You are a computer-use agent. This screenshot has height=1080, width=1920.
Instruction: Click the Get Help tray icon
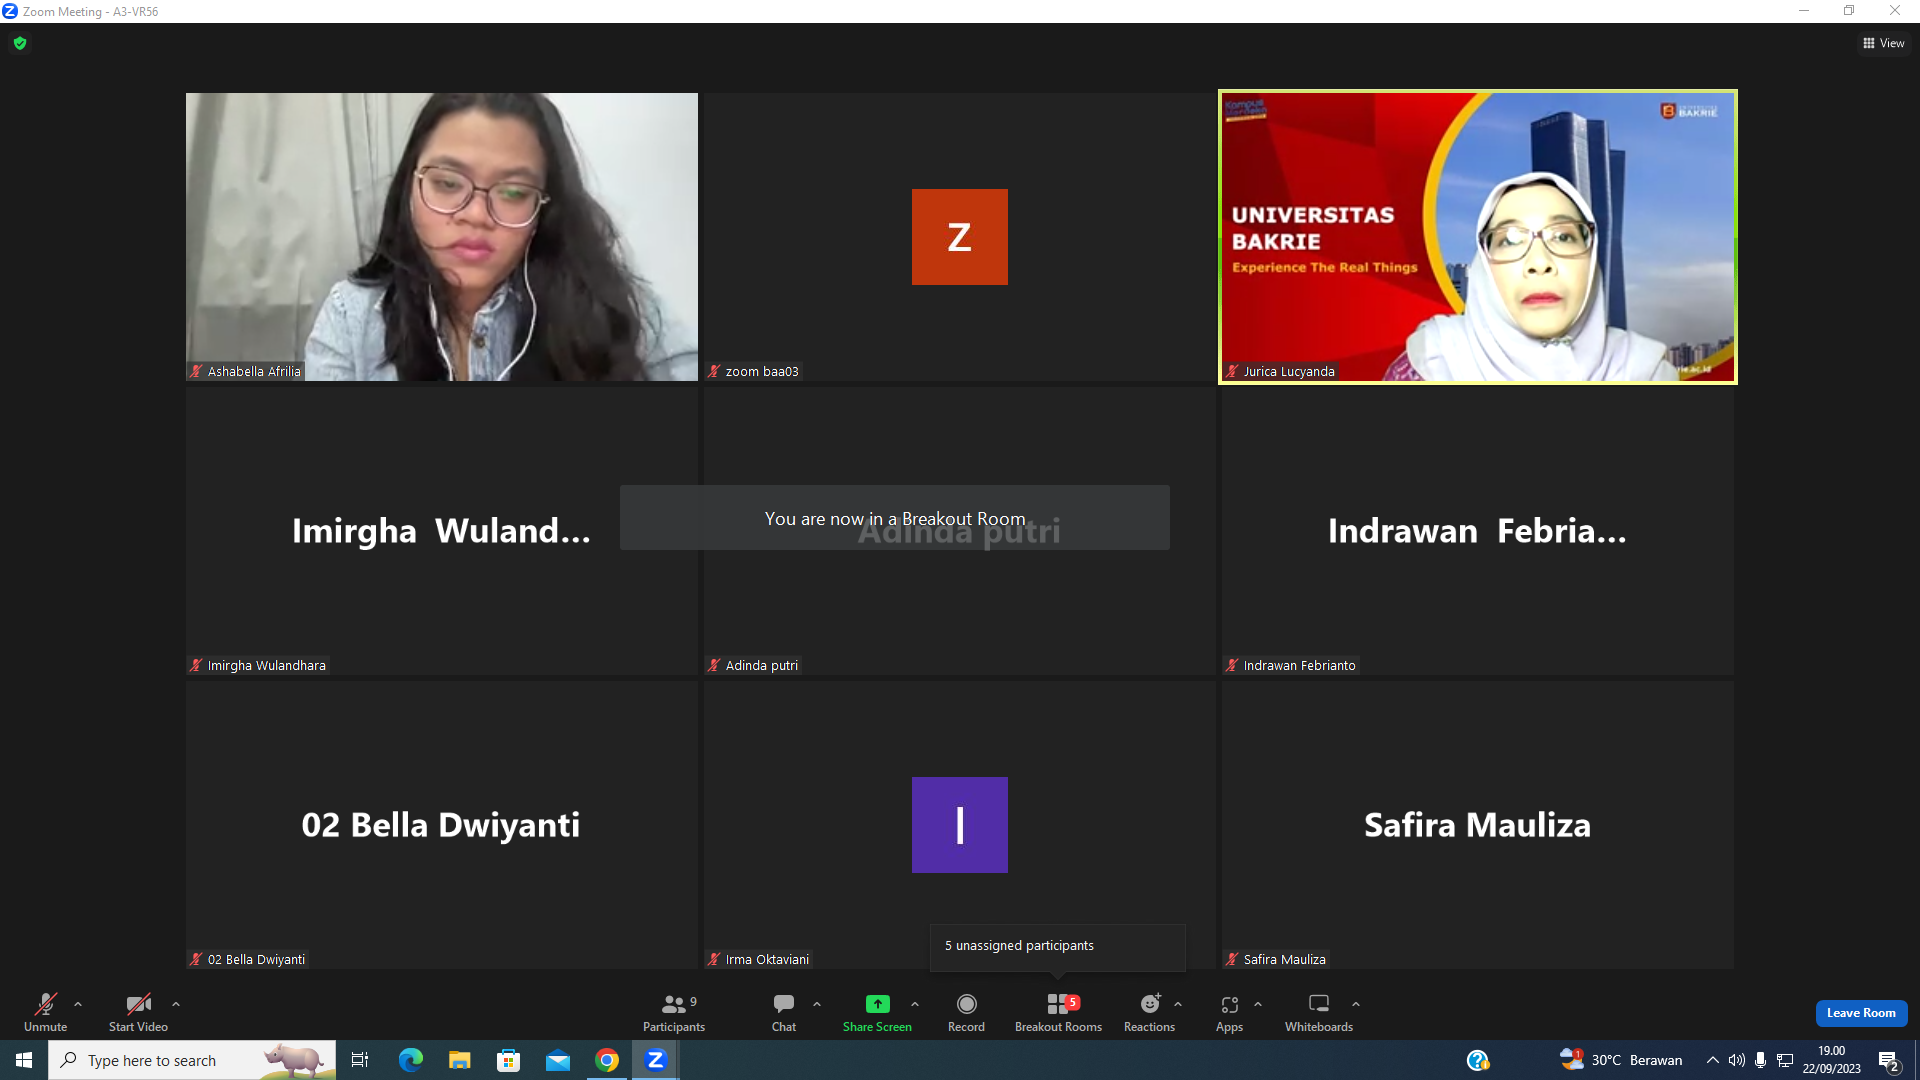click(1478, 1060)
